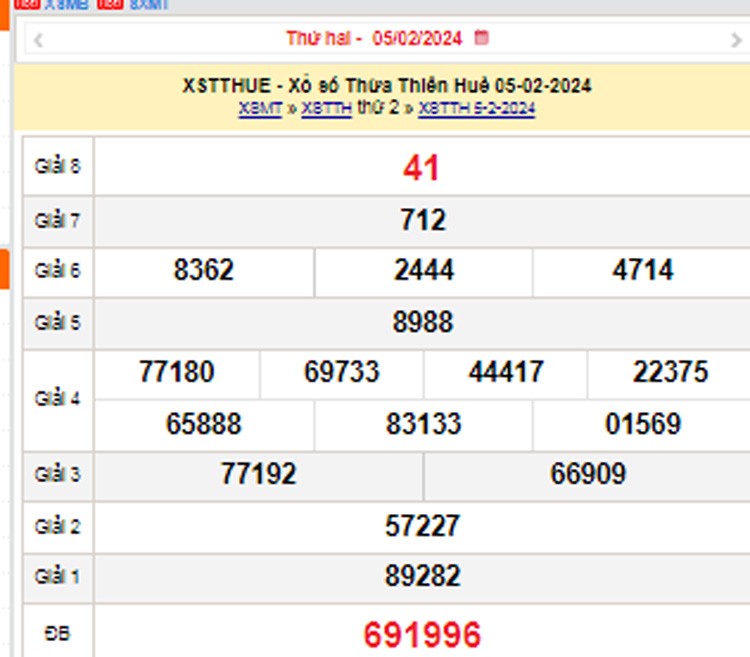This screenshot has height=657, width=750.
Task: Click the Giải 5 result 8988
Action: tap(422, 322)
